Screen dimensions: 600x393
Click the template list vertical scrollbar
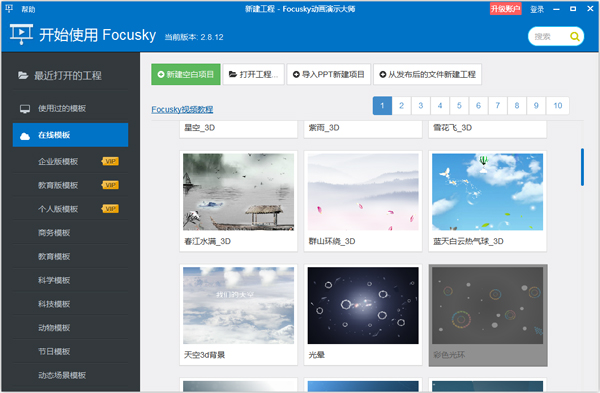(582, 167)
